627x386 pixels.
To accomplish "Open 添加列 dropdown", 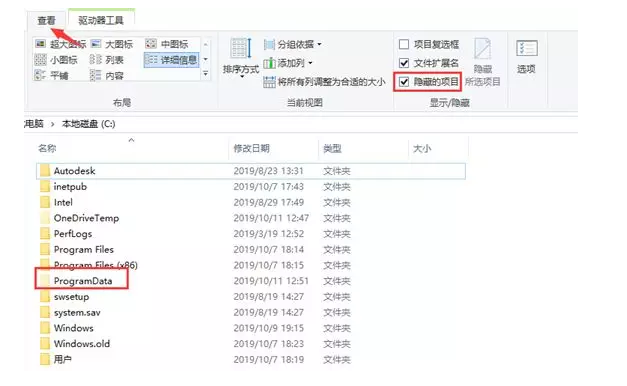I will click(x=288, y=63).
